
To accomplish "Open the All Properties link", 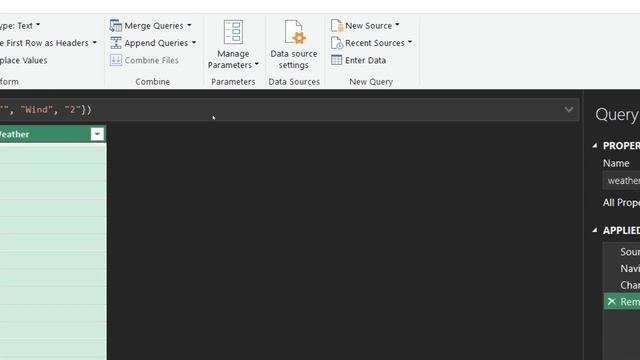I will (x=621, y=202).
